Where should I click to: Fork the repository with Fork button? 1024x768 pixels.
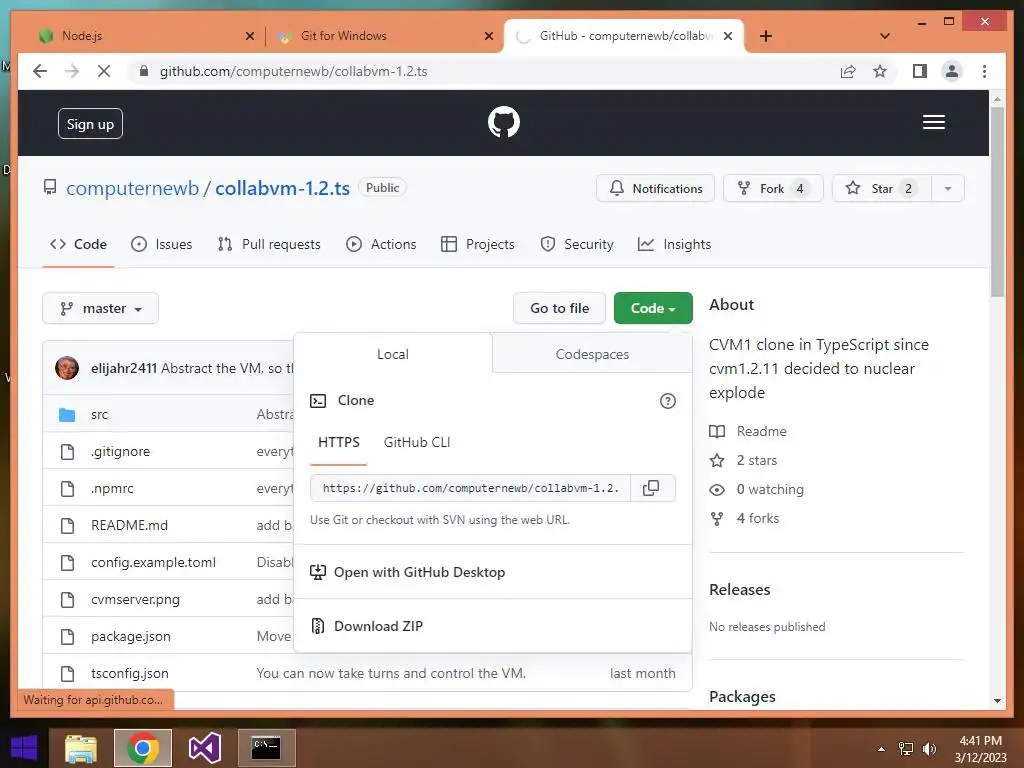(x=773, y=189)
